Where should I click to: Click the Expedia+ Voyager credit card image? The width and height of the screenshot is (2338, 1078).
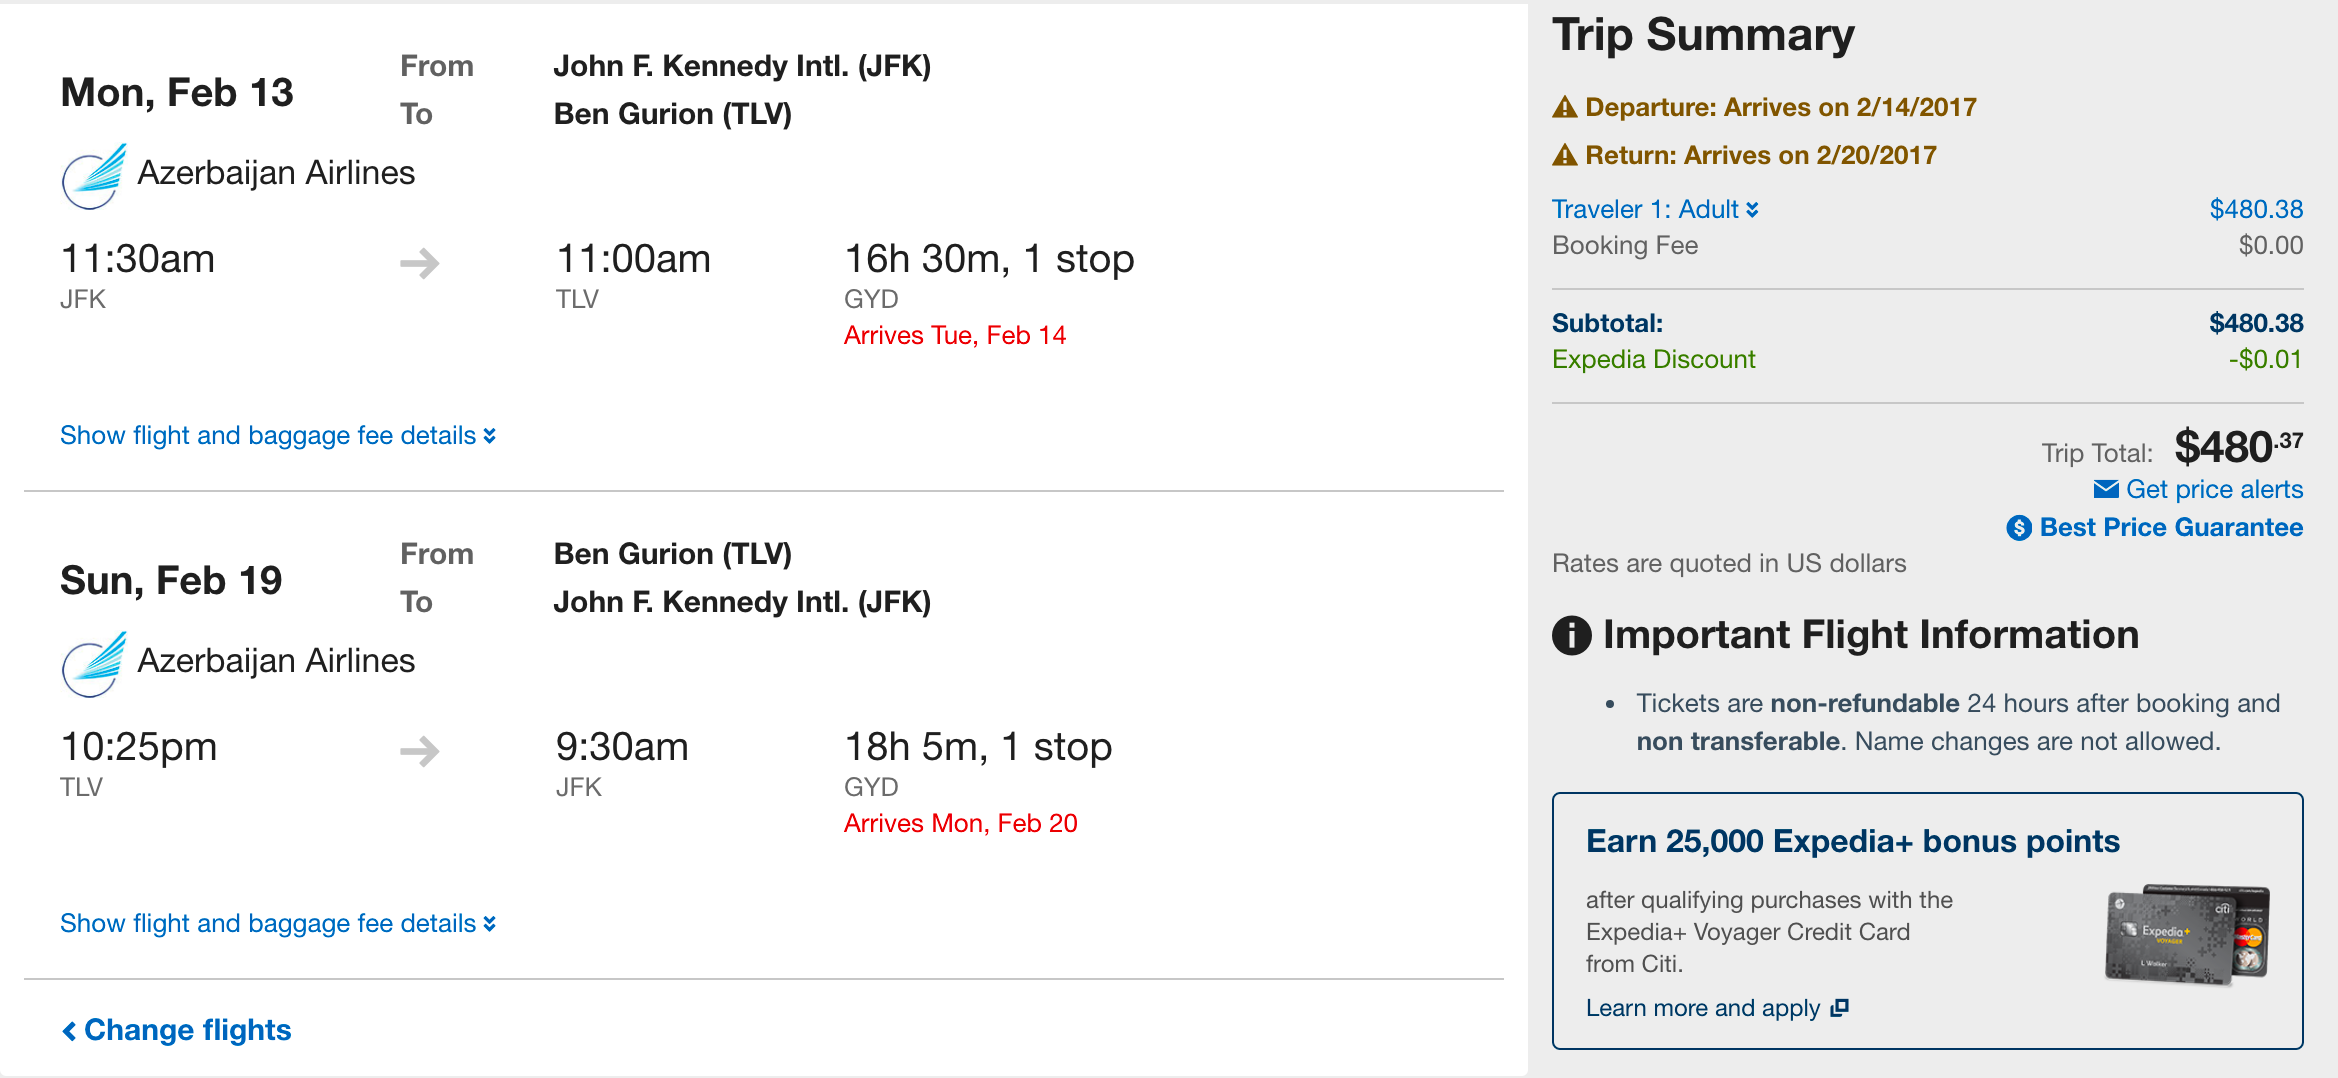coord(2188,934)
